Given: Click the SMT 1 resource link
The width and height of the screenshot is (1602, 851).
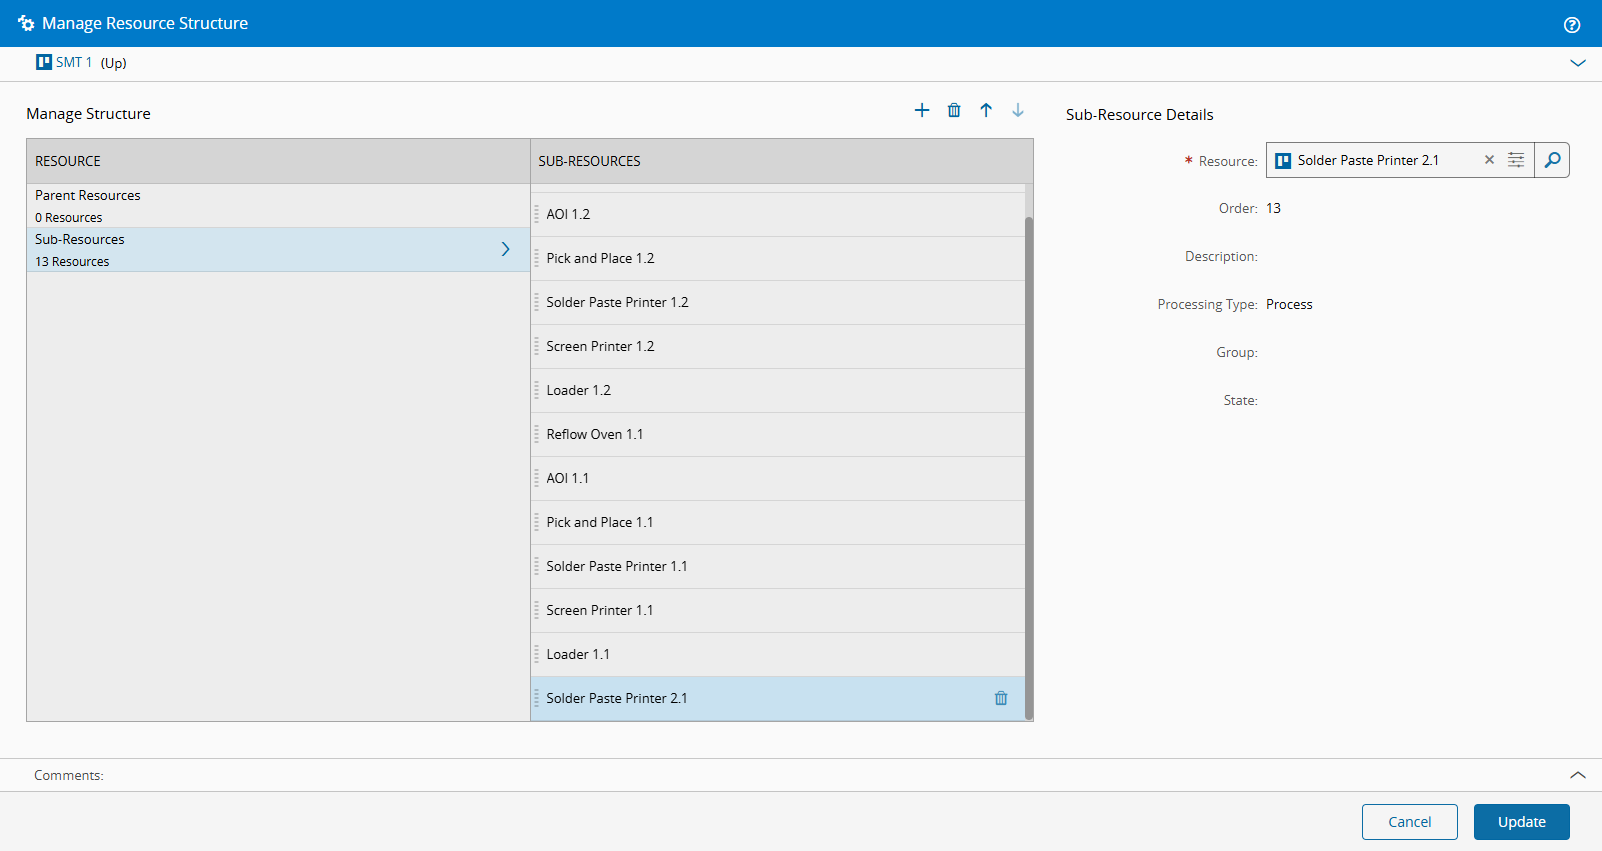Looking at the screenshot, I should [x=73, y=62].
